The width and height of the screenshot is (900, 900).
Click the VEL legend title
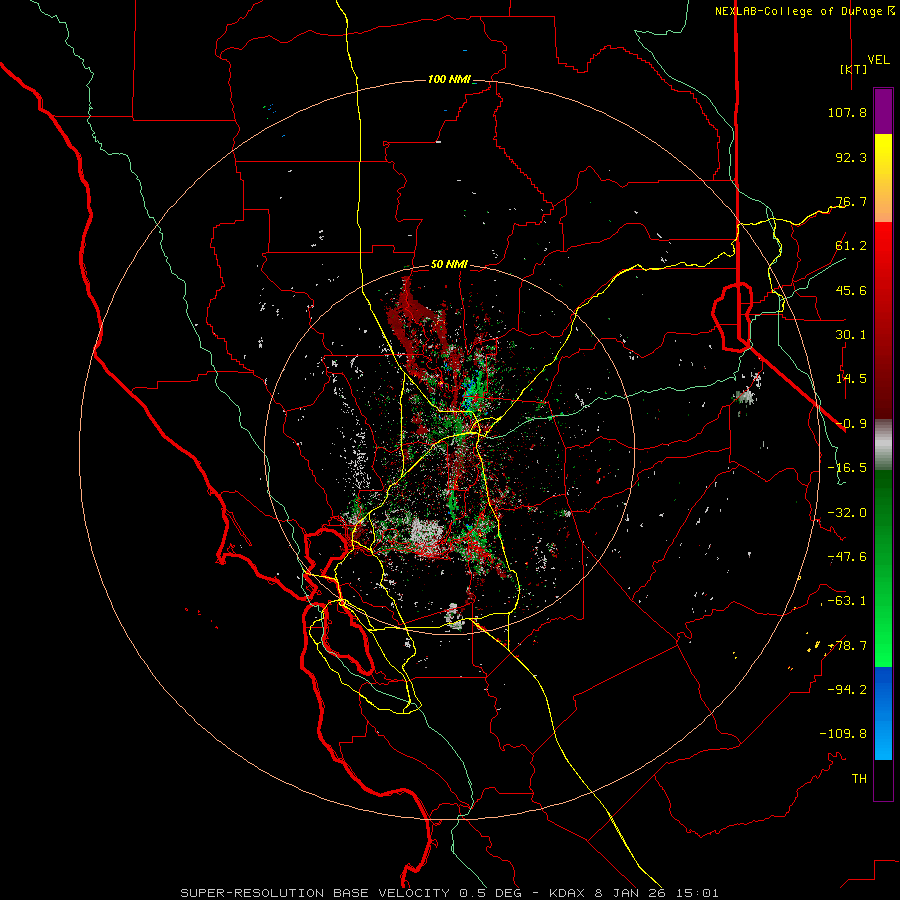(x=878, y=60)
